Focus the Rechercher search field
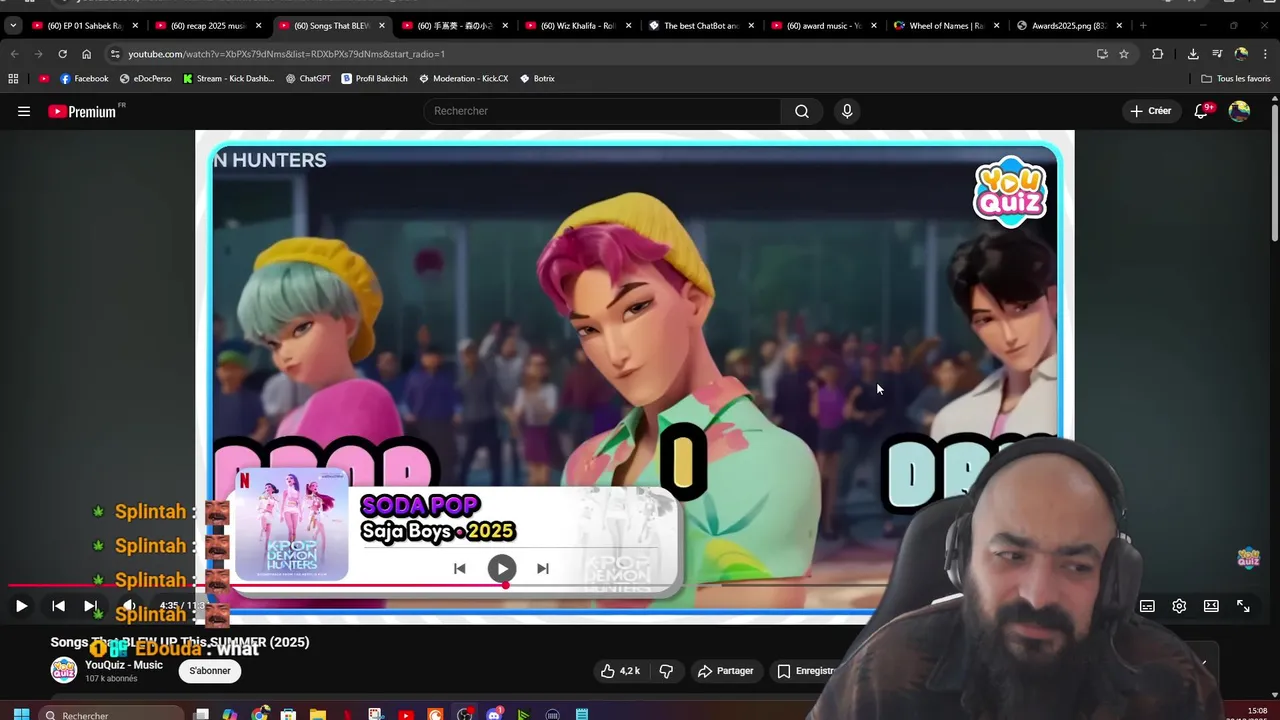 [x=603, y=111]
